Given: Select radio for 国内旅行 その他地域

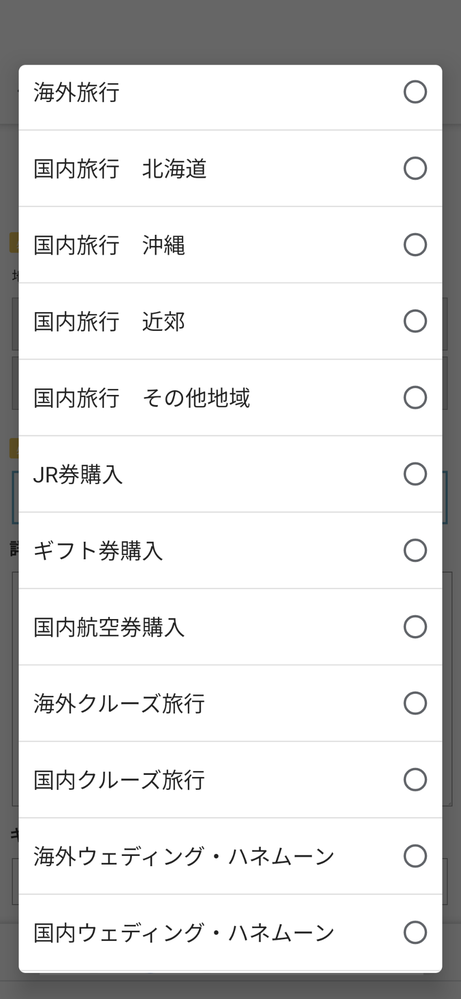Looking at the screenshot, I should 415,398.
